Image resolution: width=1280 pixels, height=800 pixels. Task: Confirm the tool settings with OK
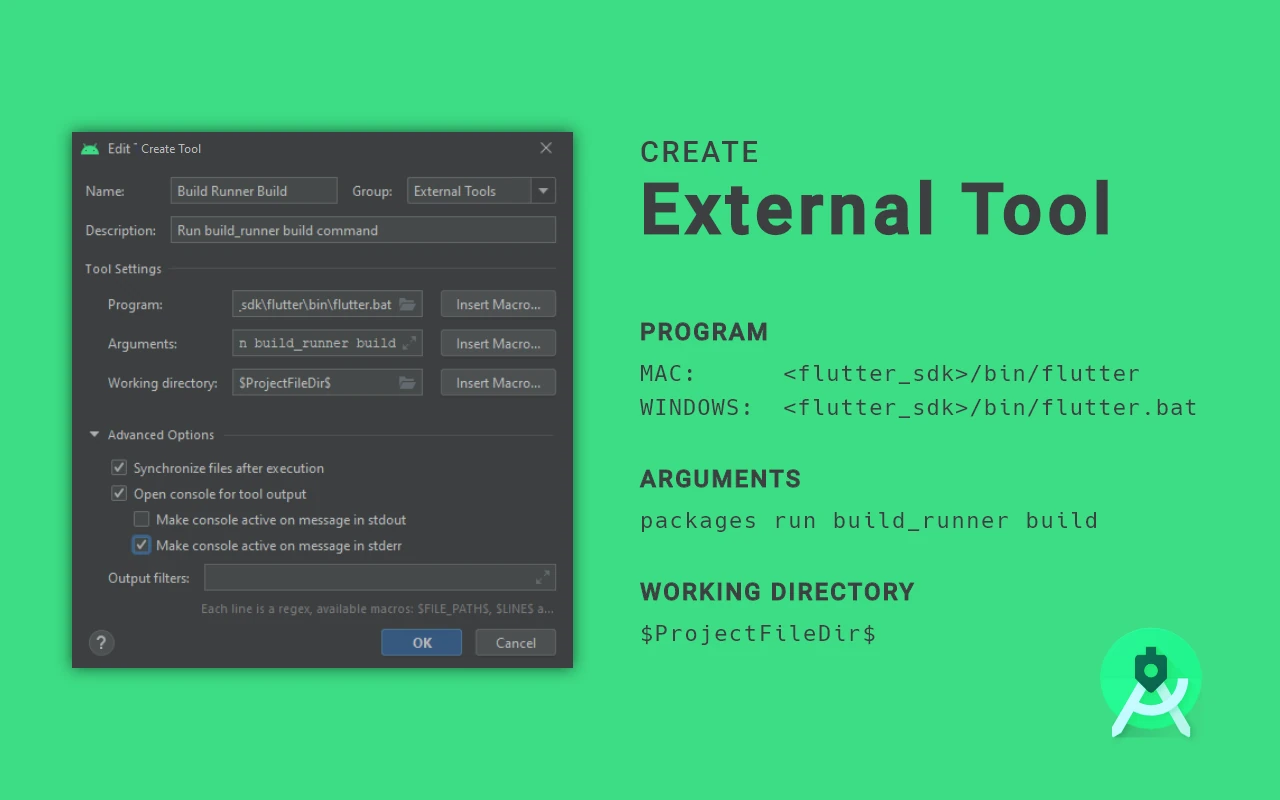coord(421,642)
